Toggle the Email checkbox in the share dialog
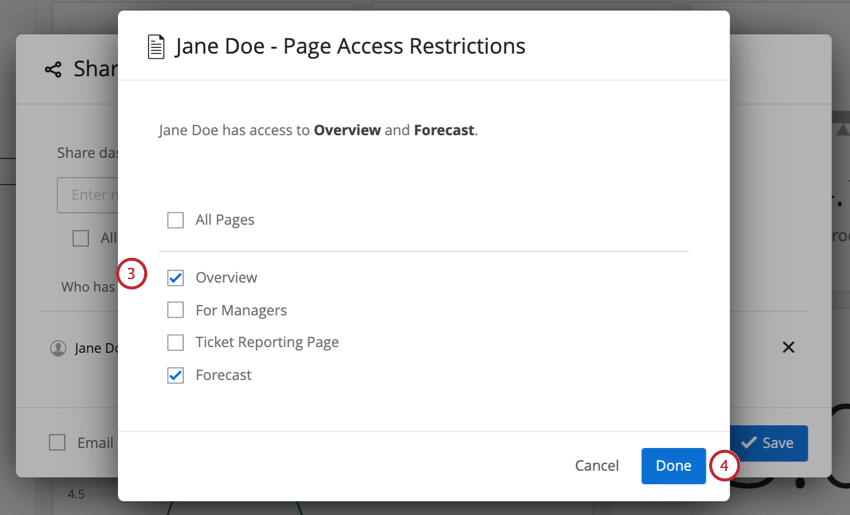 [x=58, y=443]
